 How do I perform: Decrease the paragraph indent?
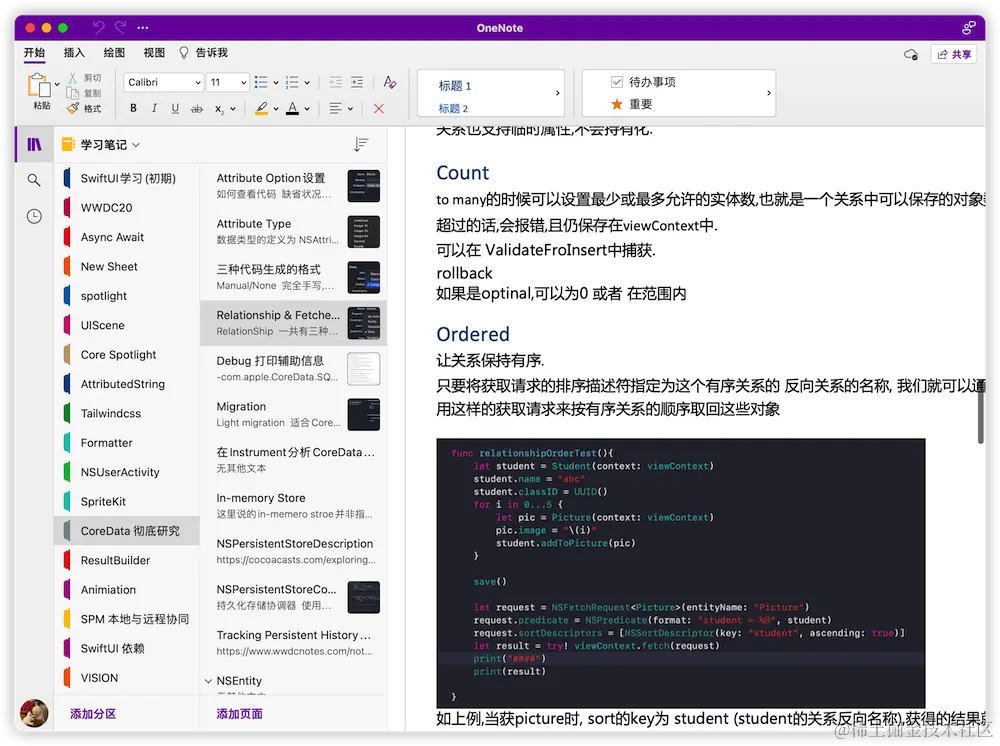click(335, 82)
